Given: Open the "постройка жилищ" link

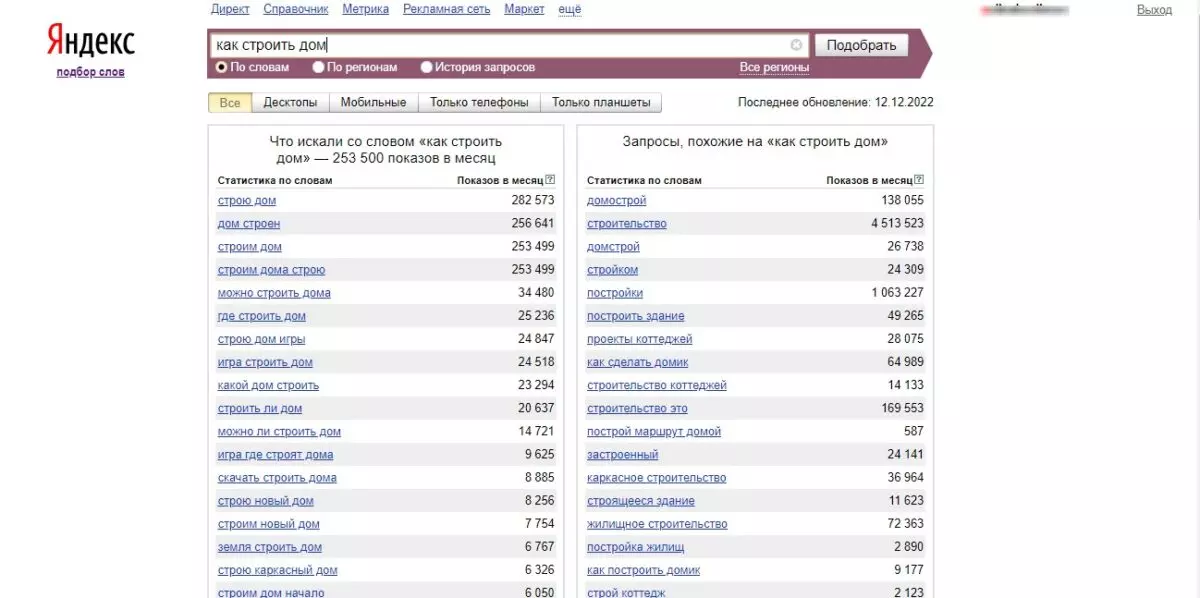Looking at the screenshot, I should pos(635,547).
